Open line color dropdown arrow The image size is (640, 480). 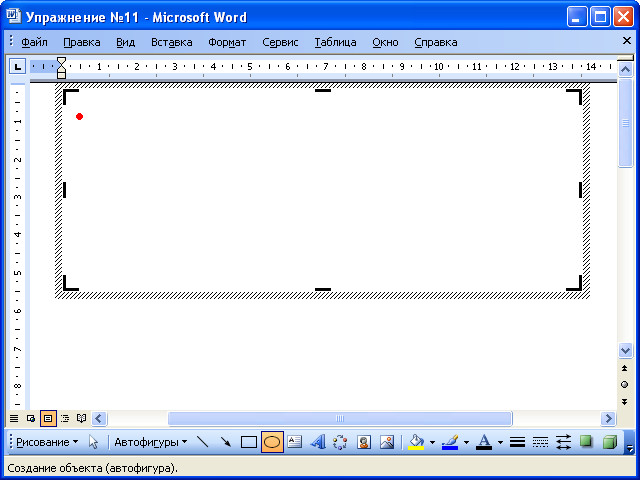pos(466,442)
